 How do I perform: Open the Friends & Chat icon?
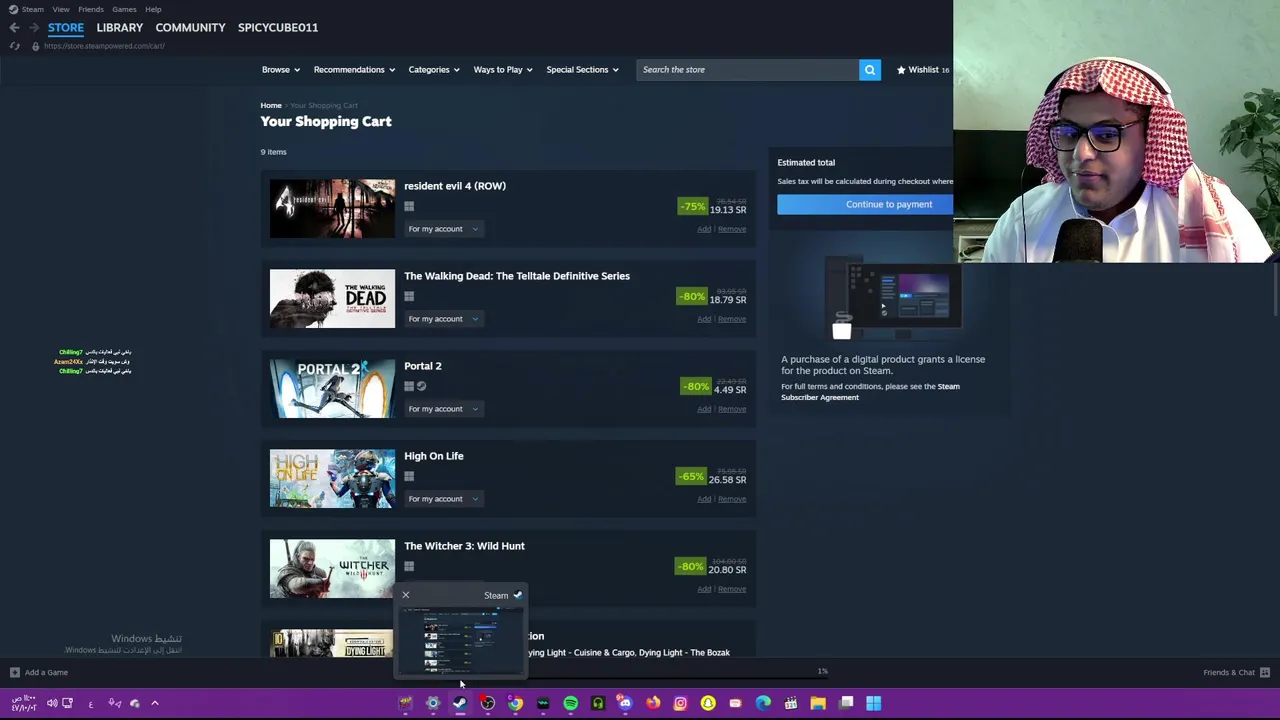[x=1265, y=673]
